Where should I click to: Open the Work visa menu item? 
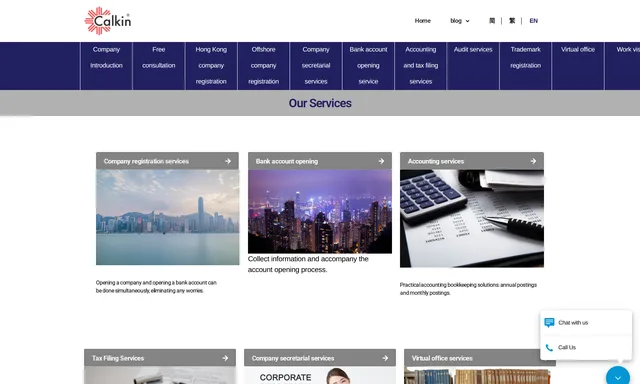click(622, 65)
